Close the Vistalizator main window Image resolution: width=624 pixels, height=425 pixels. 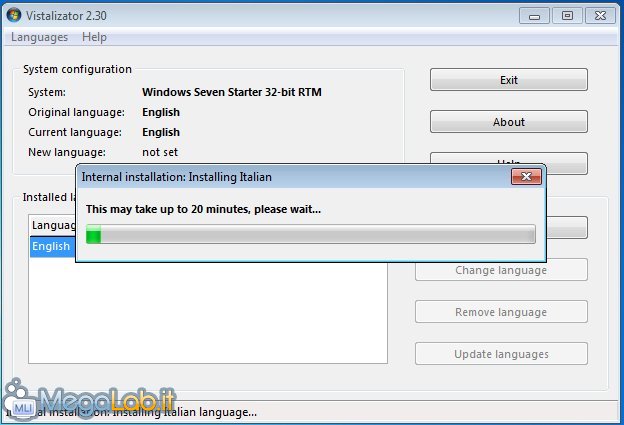pyautogui.click(x=600, y=16)
